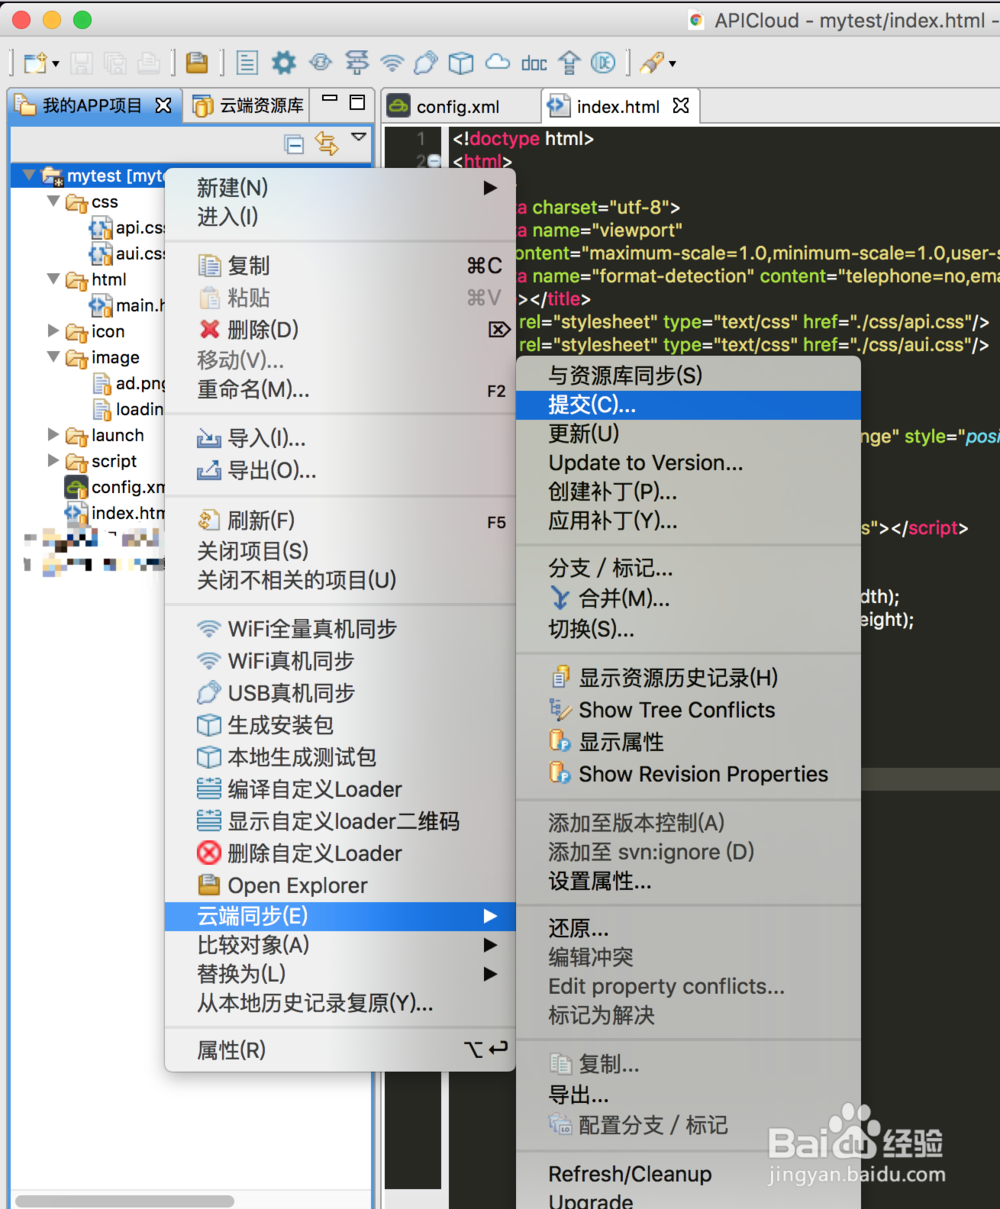Image resolution: width=1000 pixels, height=1209 pixels.
Task: Click the flashlight search toolbar icon
Action: (x=652, y=63)
